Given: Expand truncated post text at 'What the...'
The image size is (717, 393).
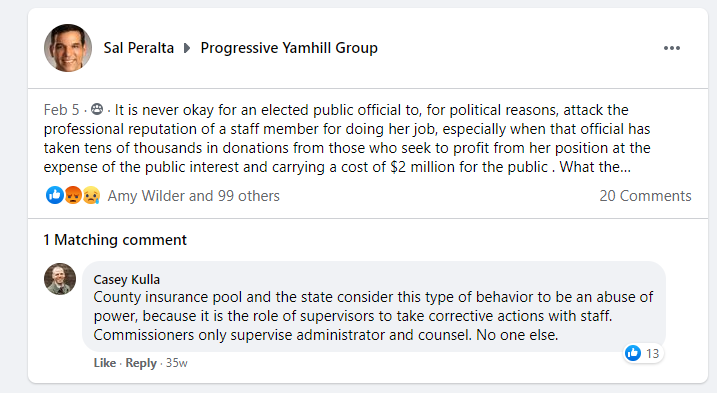Looking at the screenshot, I should click(x=595, y=167).
